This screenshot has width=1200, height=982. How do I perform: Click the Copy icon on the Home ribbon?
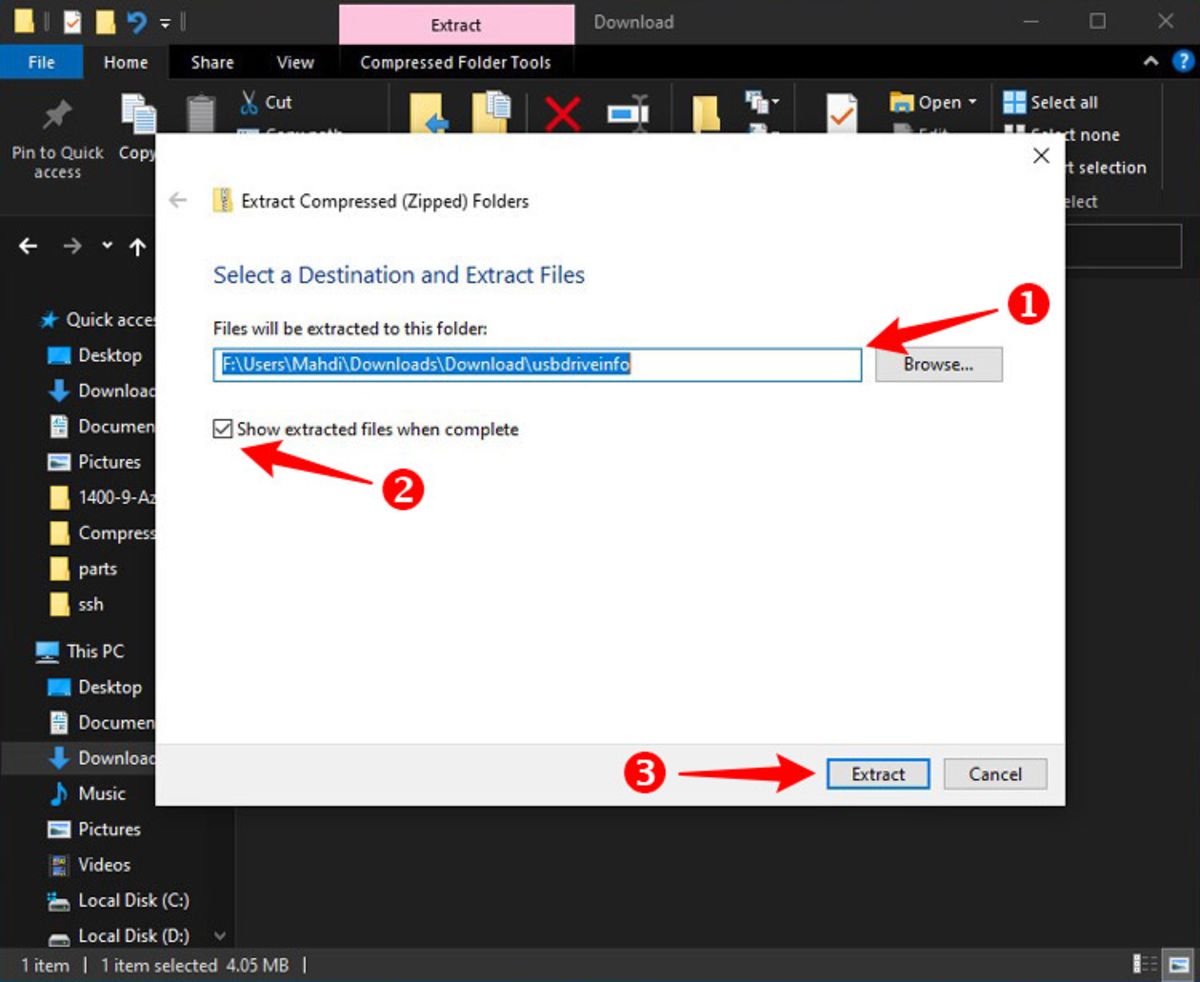point(138,113)
